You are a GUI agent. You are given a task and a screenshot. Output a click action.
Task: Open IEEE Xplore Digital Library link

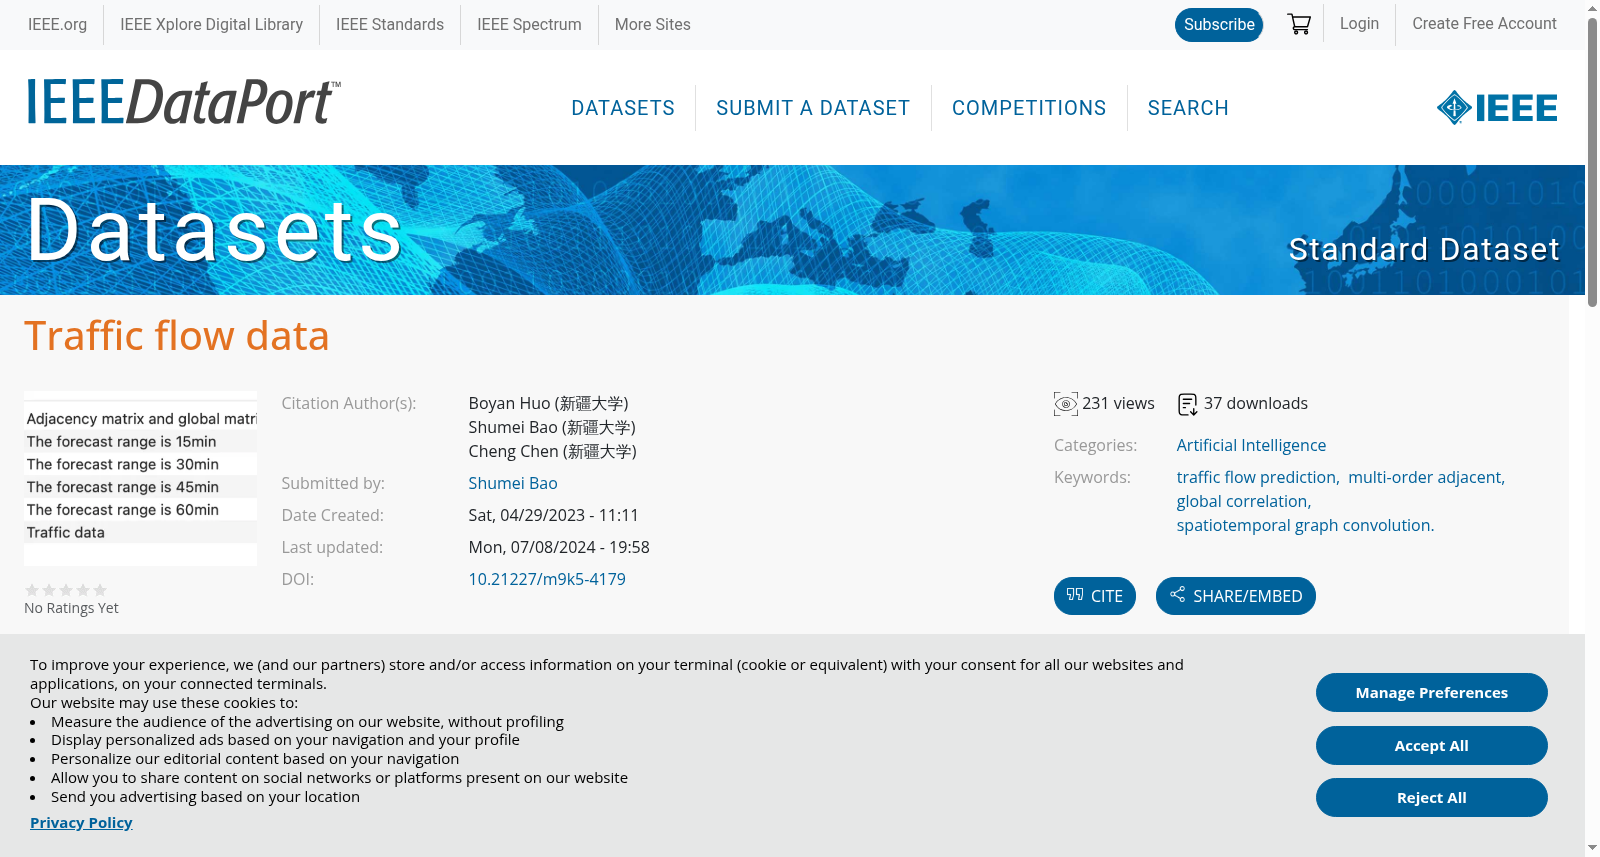211,25
